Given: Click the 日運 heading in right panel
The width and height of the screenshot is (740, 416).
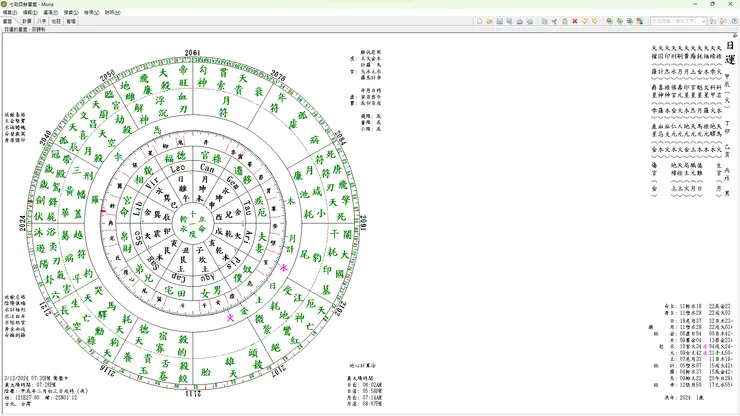Looking at the screenshot, I should click(x=729, y=46).
